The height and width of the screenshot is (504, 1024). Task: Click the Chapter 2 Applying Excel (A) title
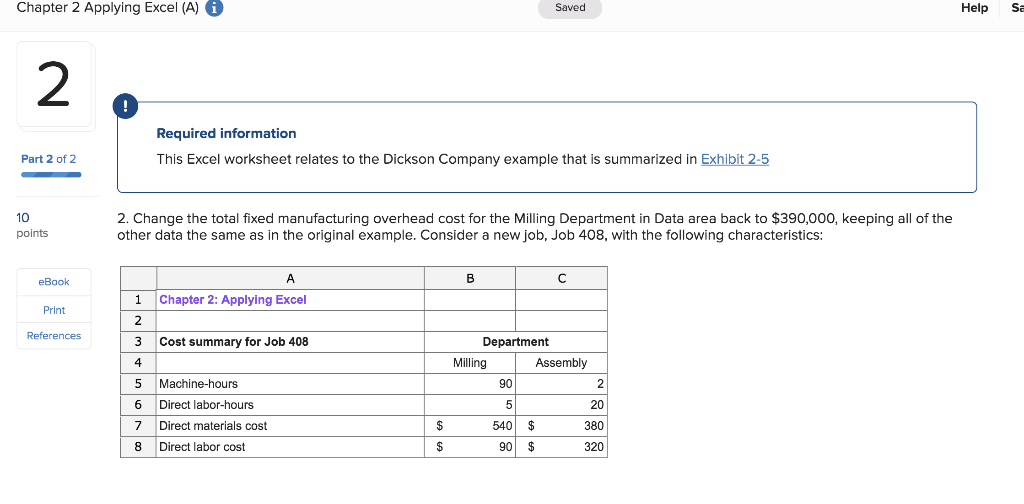(108, 8)
